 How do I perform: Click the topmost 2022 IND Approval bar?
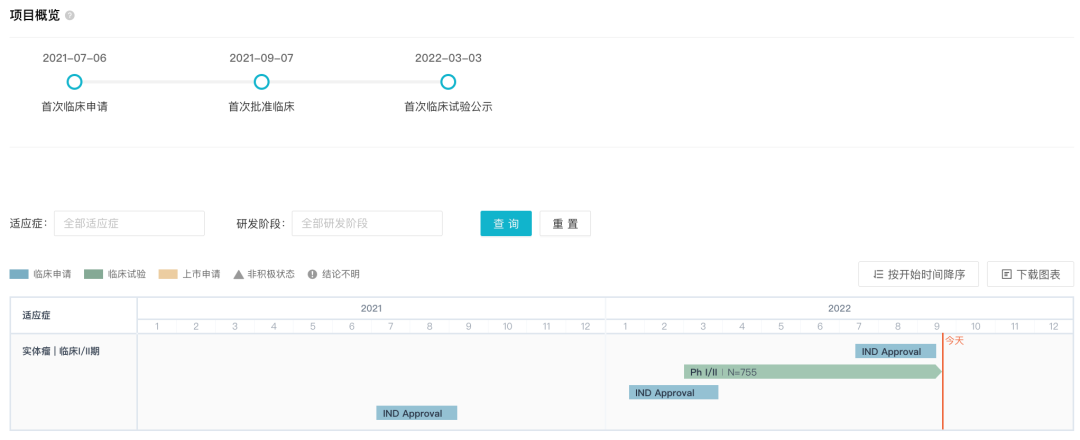point(895,351)
